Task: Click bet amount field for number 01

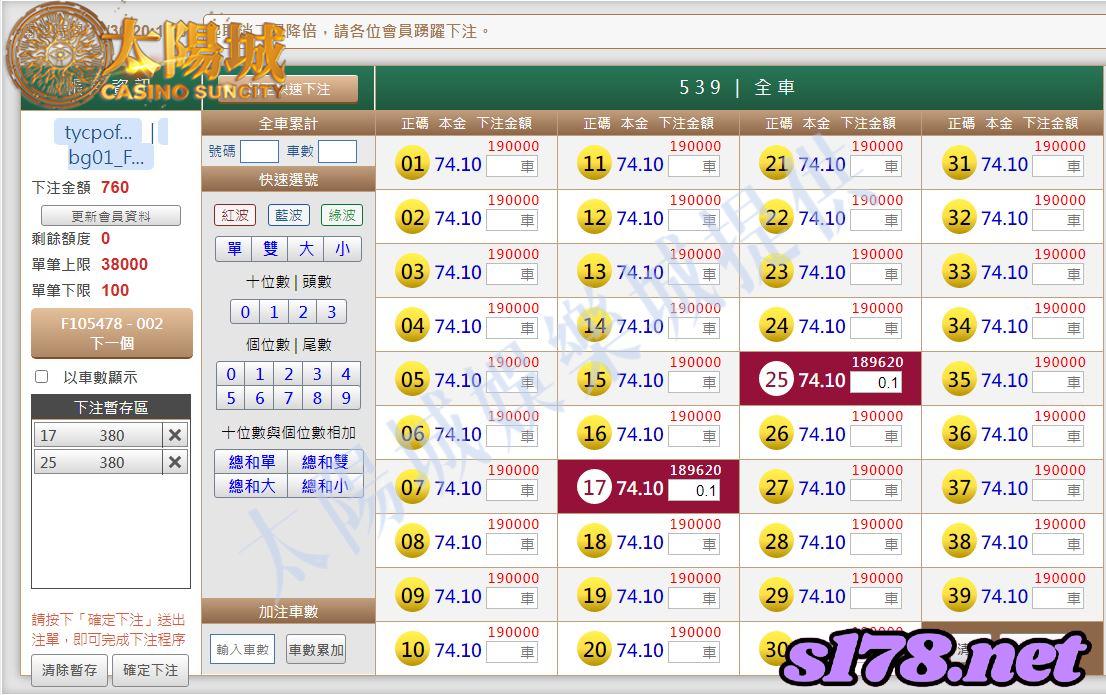Action: coord(512,167)
